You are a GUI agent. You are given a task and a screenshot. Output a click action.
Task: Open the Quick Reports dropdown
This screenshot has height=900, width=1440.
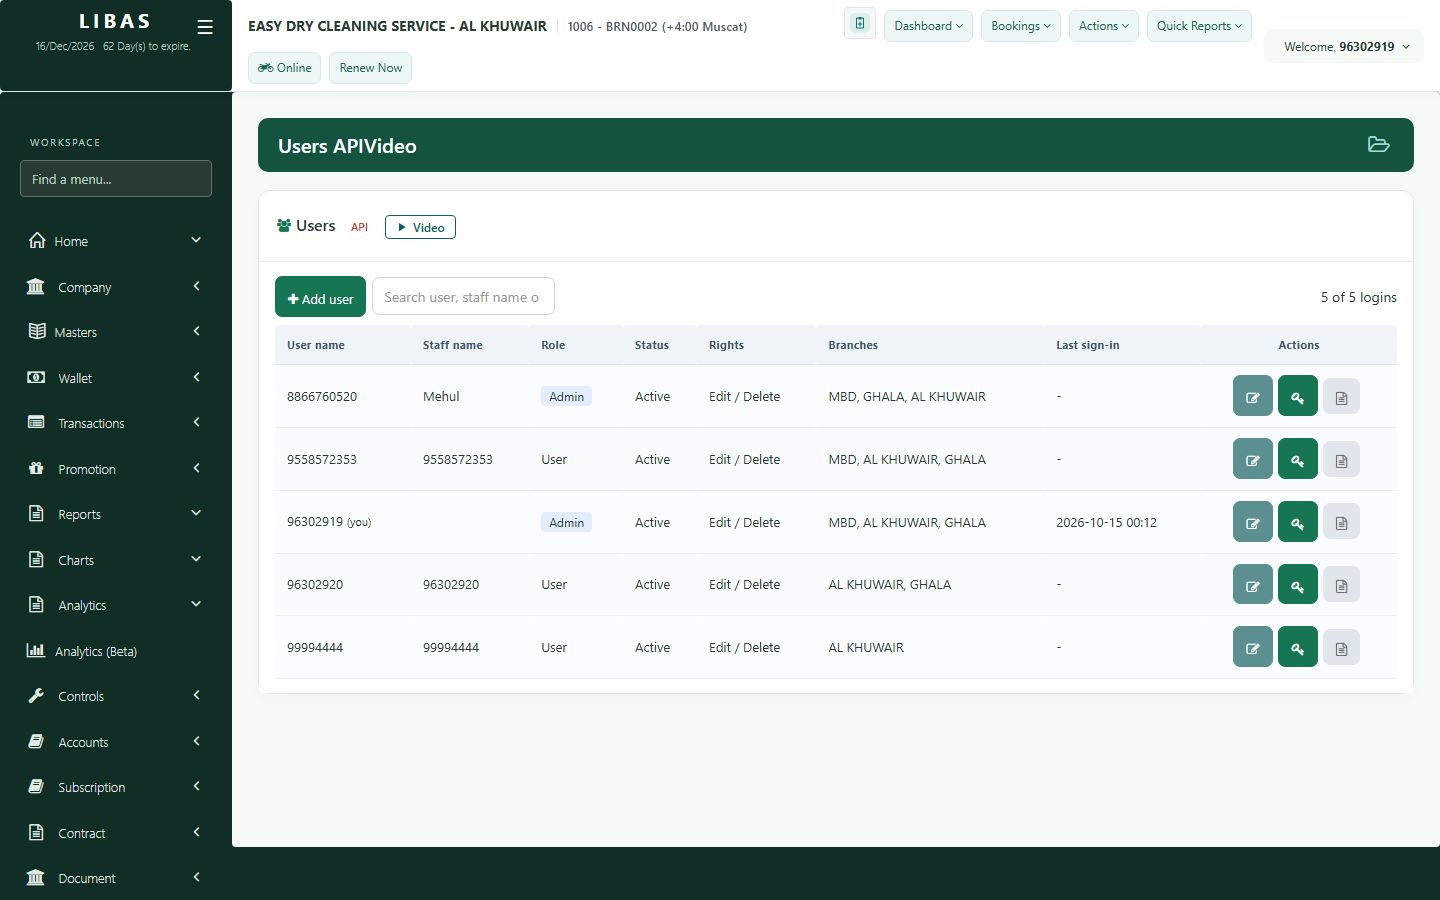(1199, 26)
